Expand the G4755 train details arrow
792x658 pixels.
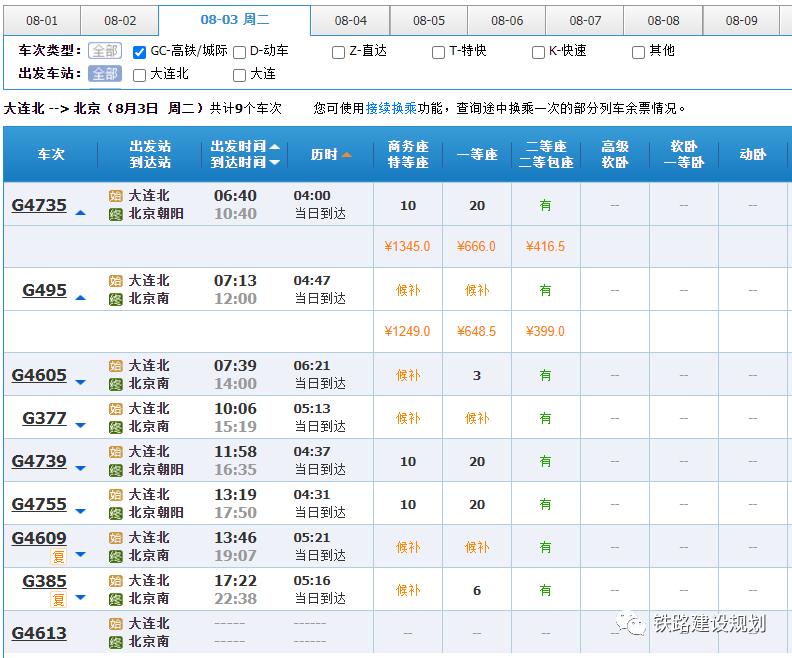pyautogui.click(x=81, y=511)
